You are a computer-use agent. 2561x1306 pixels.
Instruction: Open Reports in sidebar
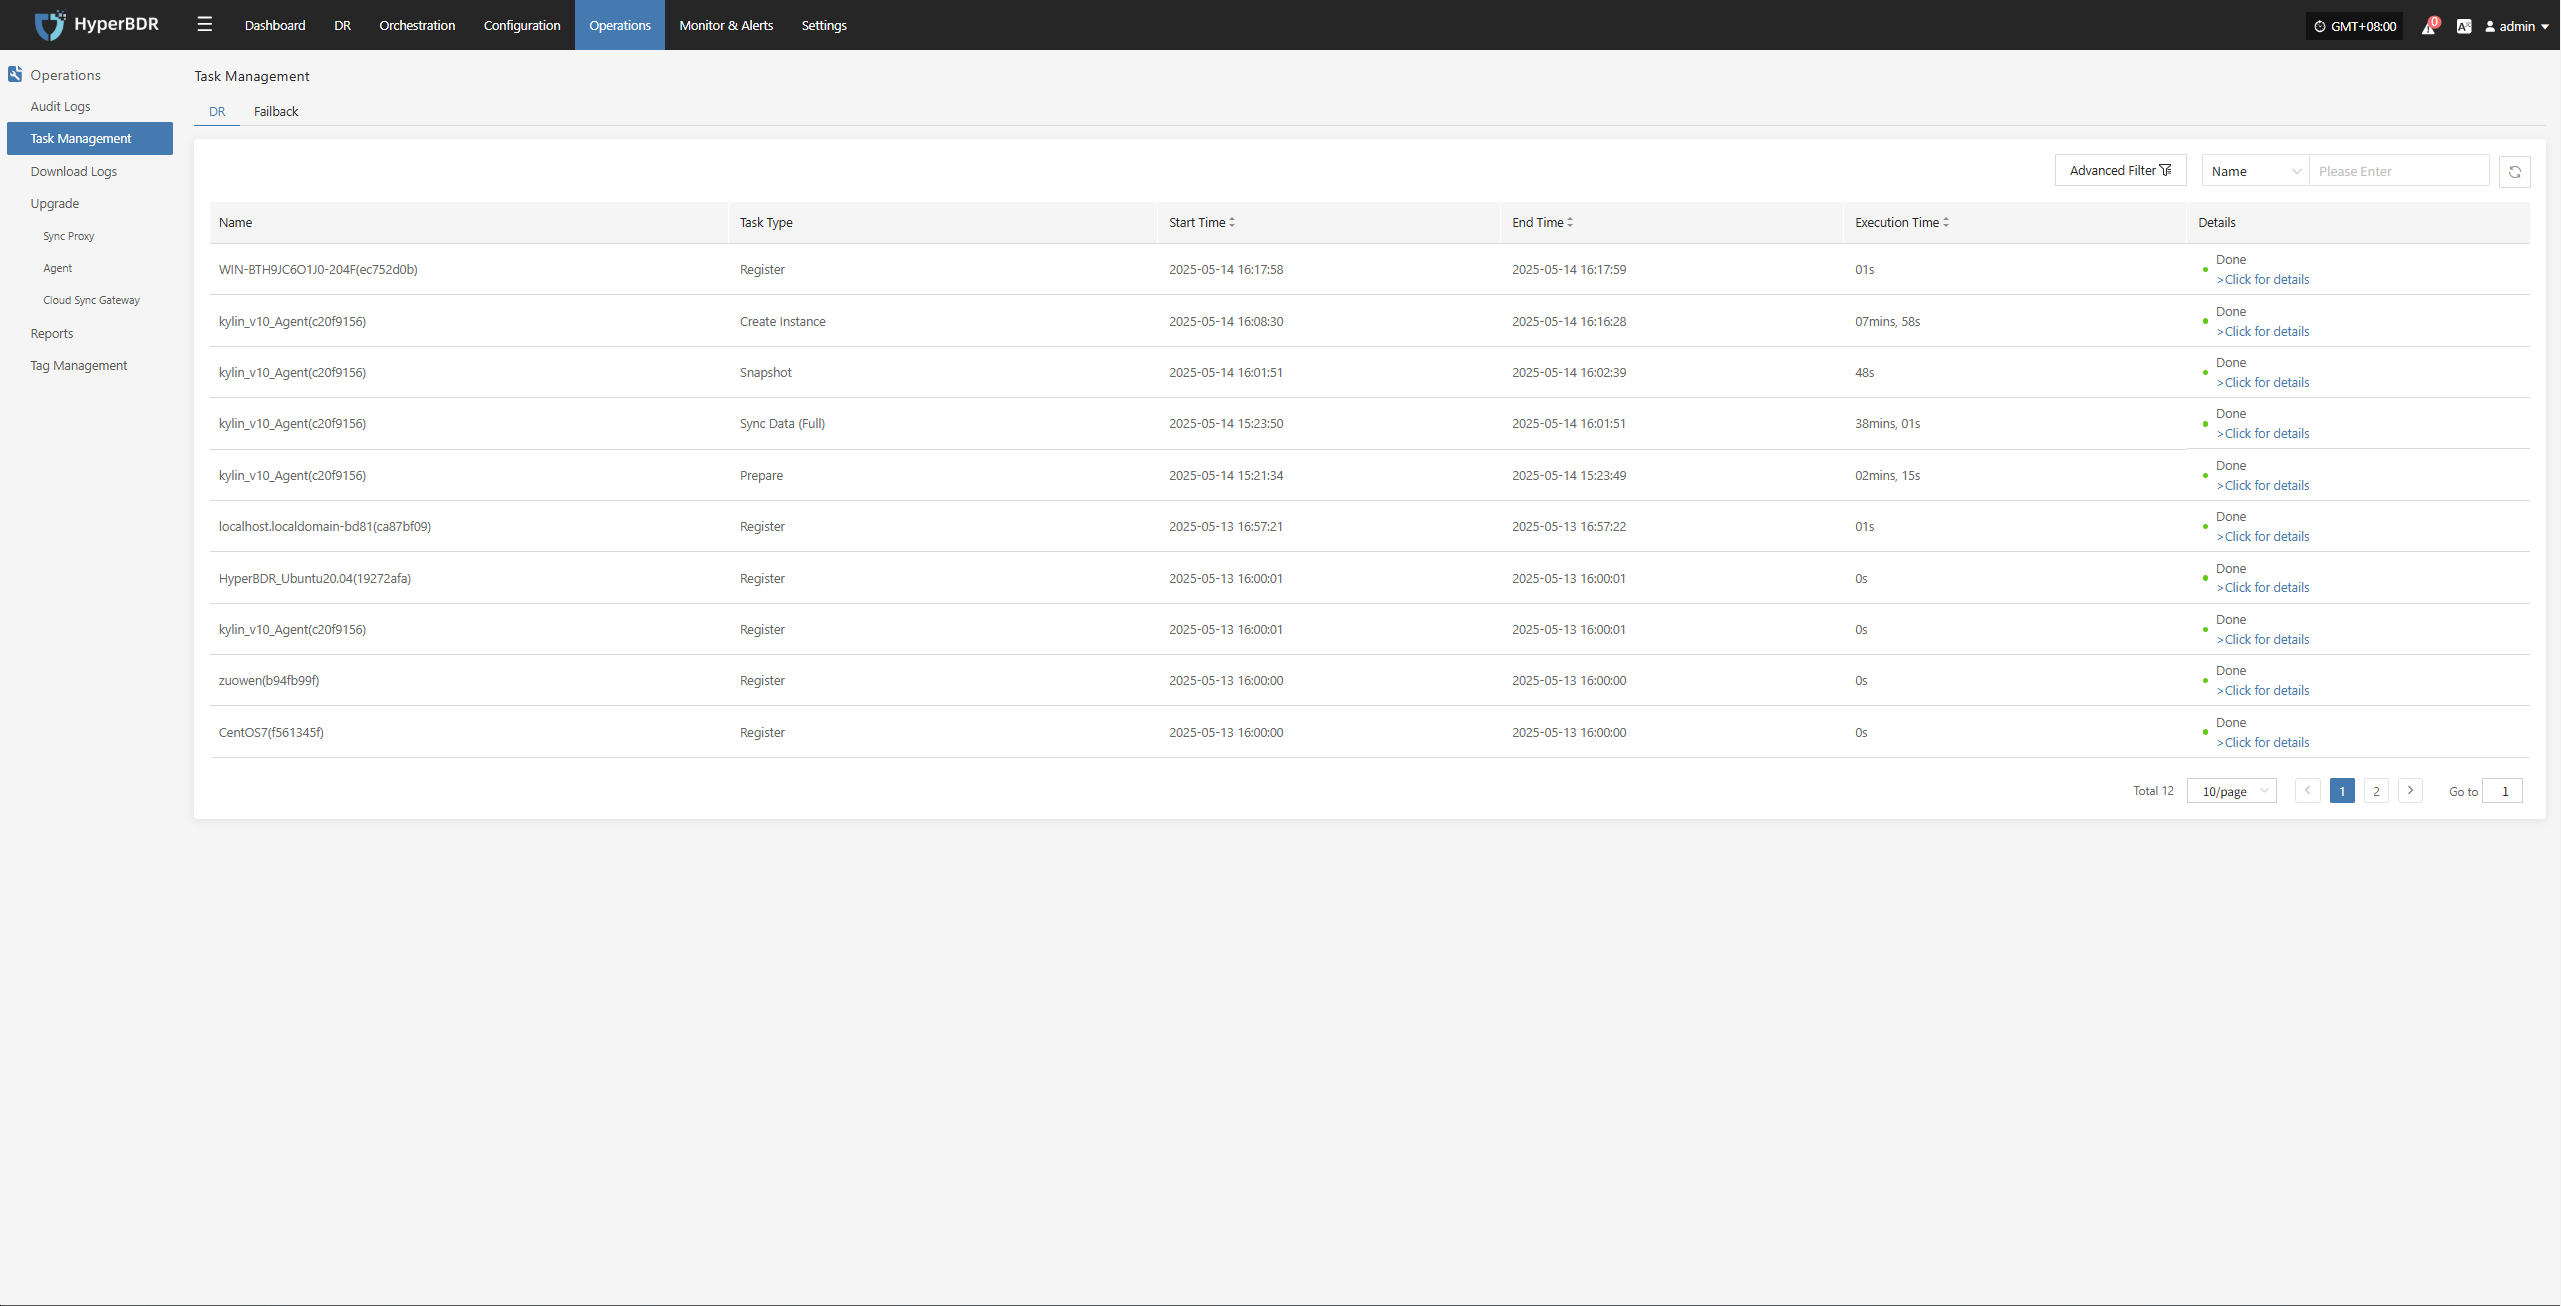click(x=51, y=333)
